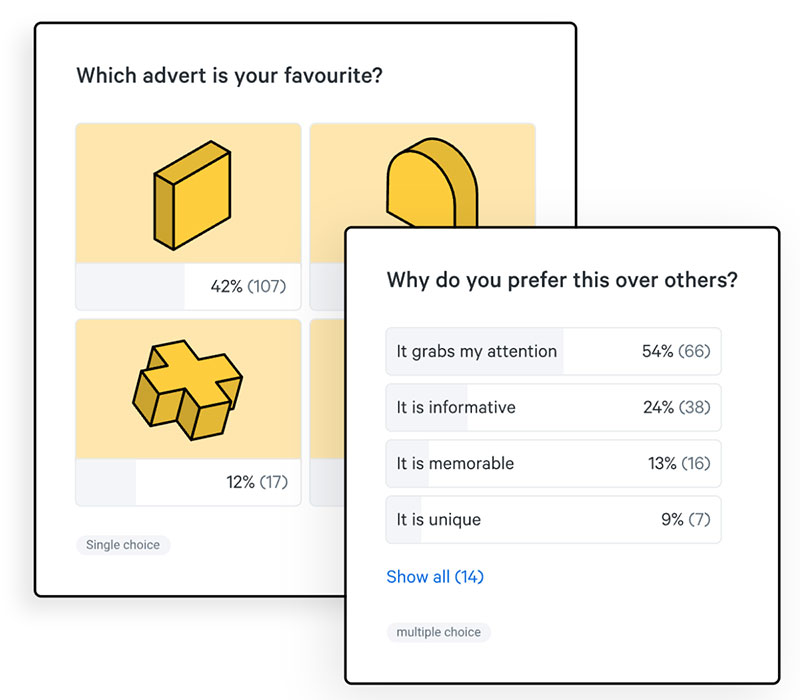Click the 9% (7) result value
This screenshot has width=800, height=700.
pos(686,520)
